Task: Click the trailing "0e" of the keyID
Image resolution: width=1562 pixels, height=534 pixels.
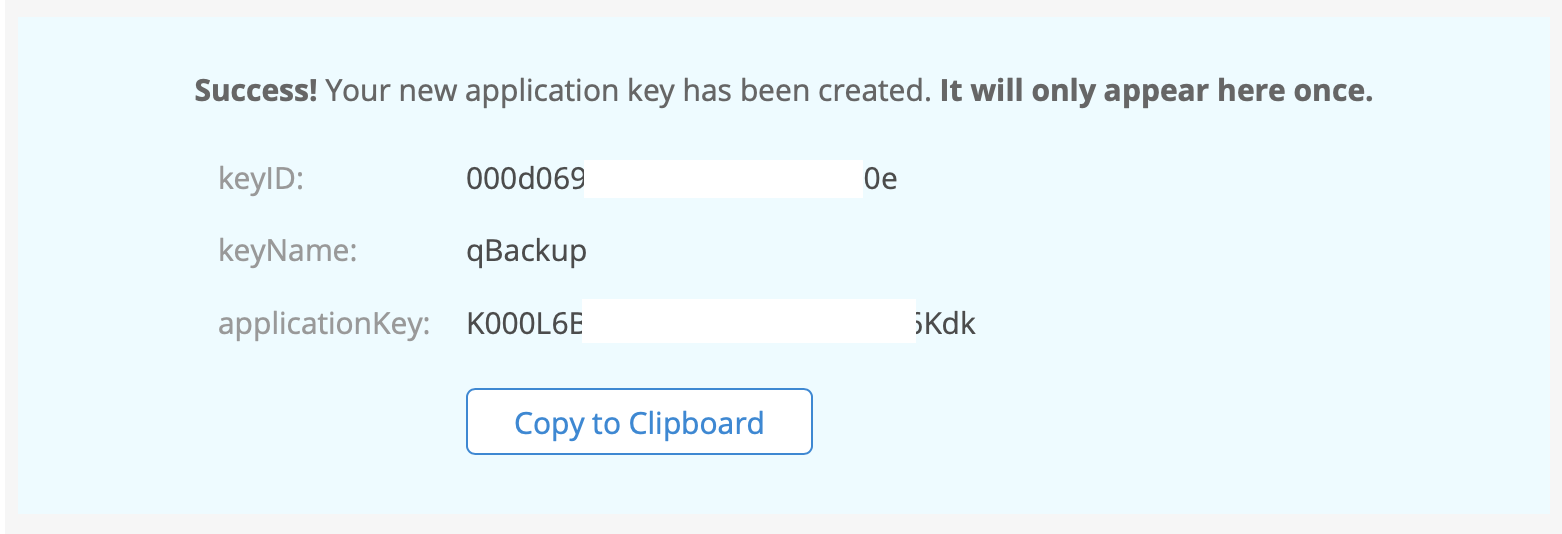Action: pyautogui.click(x=880, y=179)
